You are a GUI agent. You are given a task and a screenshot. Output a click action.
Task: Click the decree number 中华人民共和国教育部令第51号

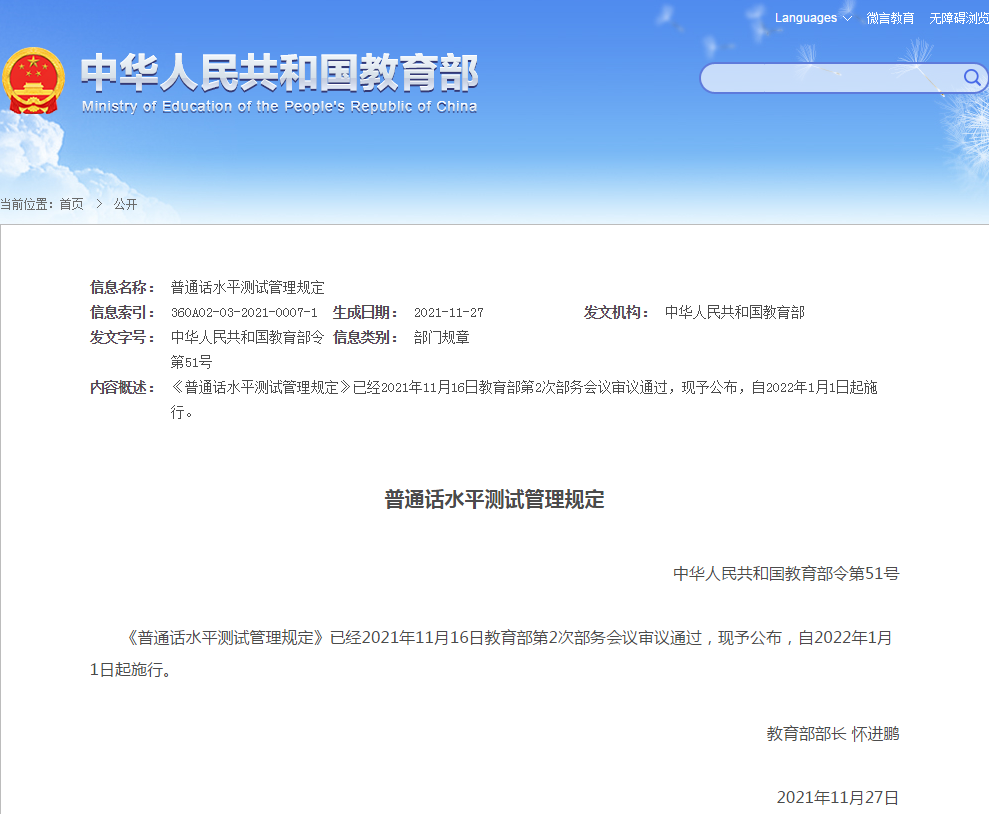[786, 573]
